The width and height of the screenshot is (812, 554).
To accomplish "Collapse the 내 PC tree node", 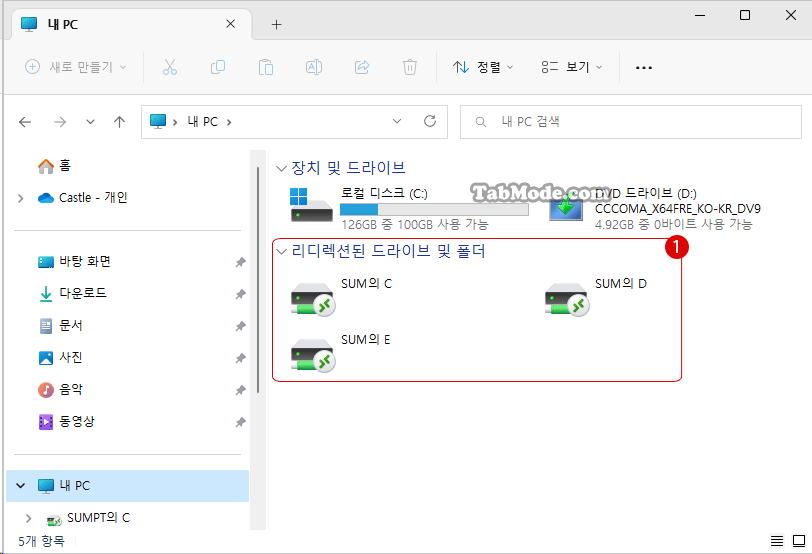I will [21, 486].
